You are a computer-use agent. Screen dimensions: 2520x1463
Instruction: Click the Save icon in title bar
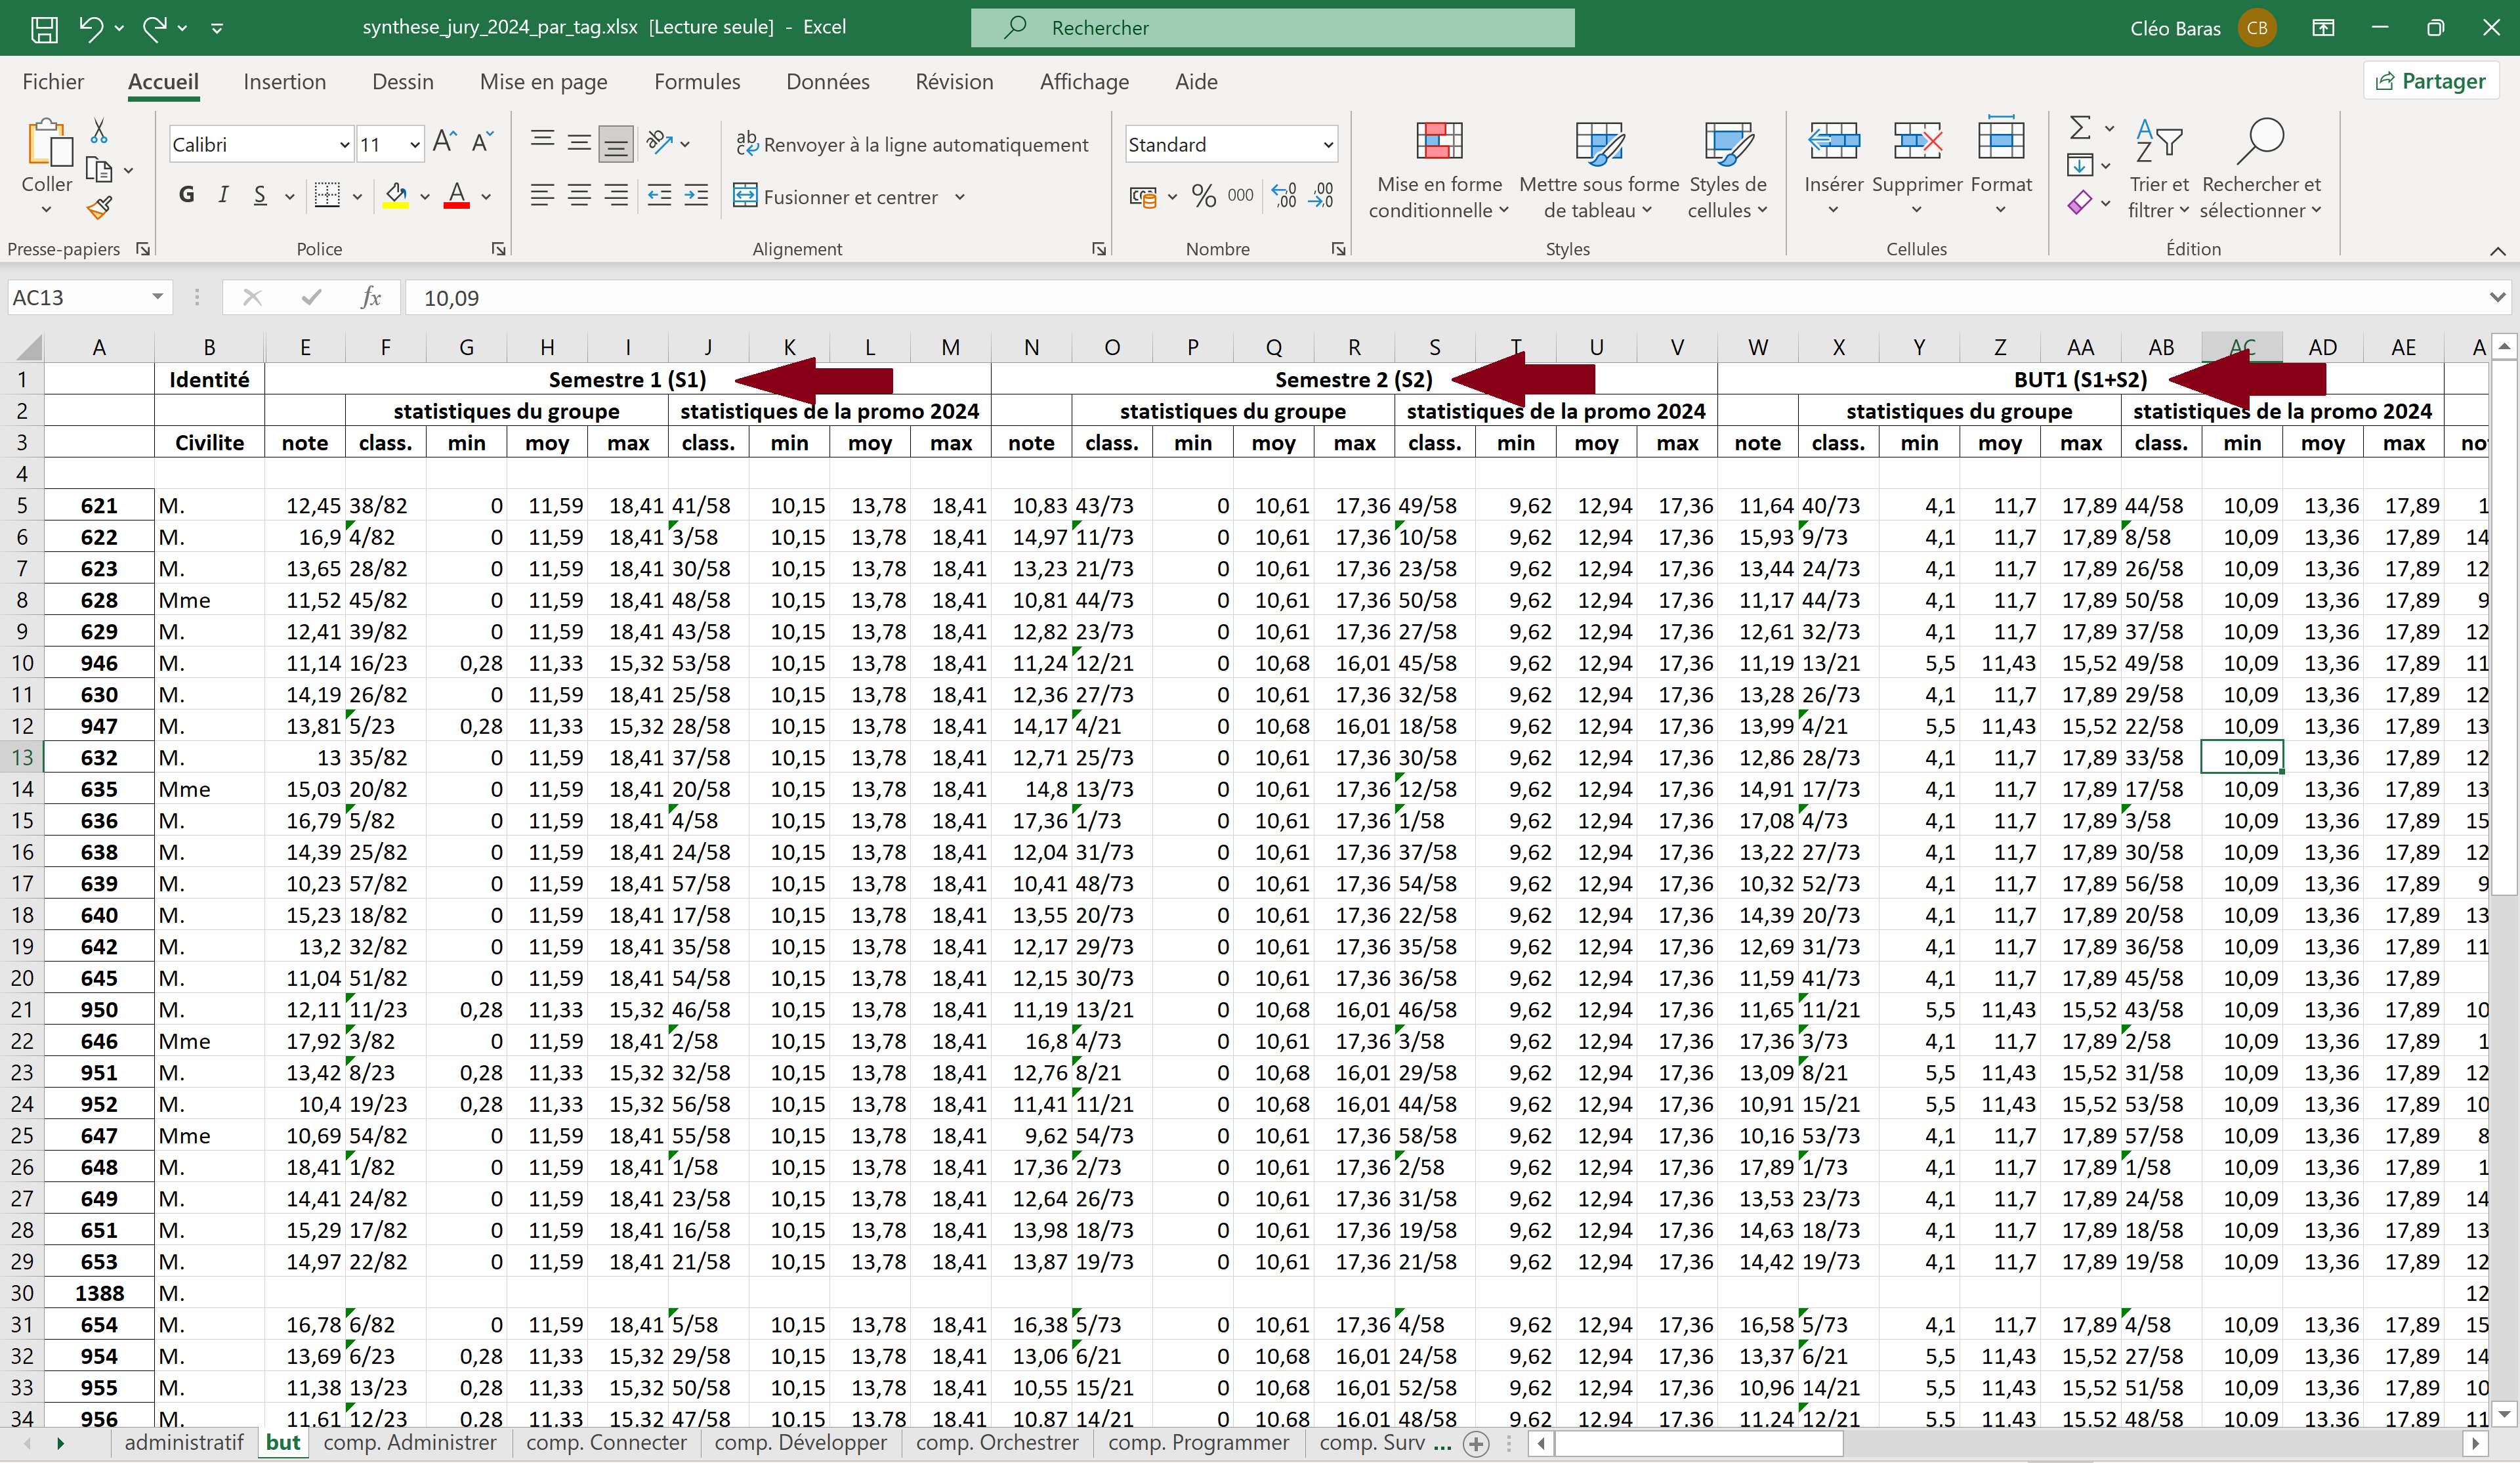coord(44,28)
